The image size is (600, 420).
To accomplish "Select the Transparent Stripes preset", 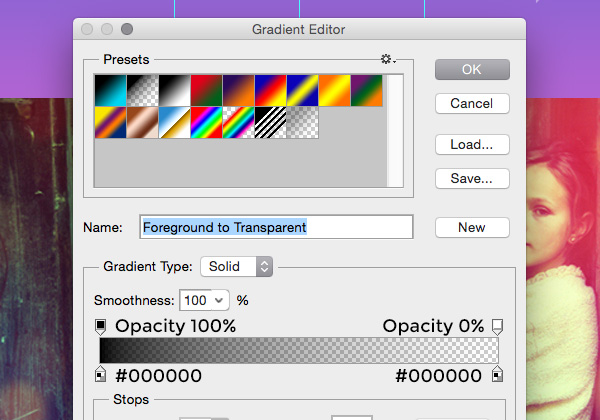I will [271, 122].
